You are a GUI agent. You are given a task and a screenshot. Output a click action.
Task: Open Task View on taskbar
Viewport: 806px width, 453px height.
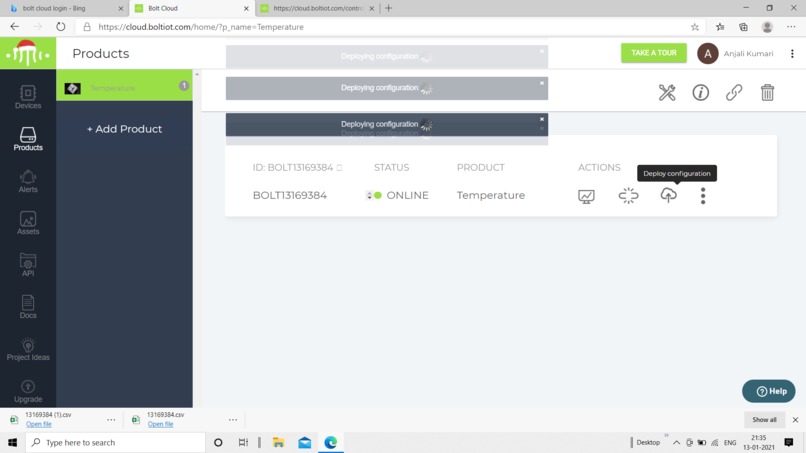[x=243, y=442]
